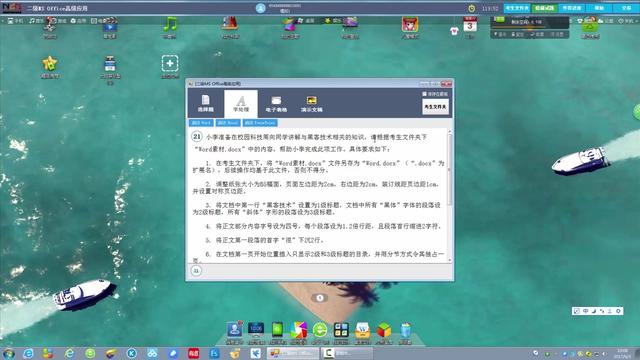The width and height of the screenshot is (640, 360).
Task: Click the scroll-down arrow of question panel
Action: point(450,260)
